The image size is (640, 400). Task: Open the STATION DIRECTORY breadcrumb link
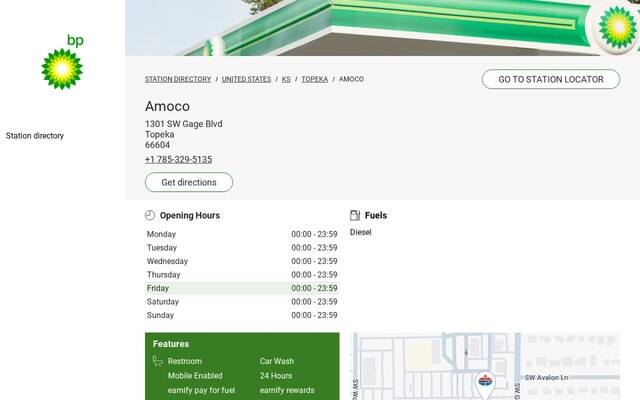(x=178, y=79)
